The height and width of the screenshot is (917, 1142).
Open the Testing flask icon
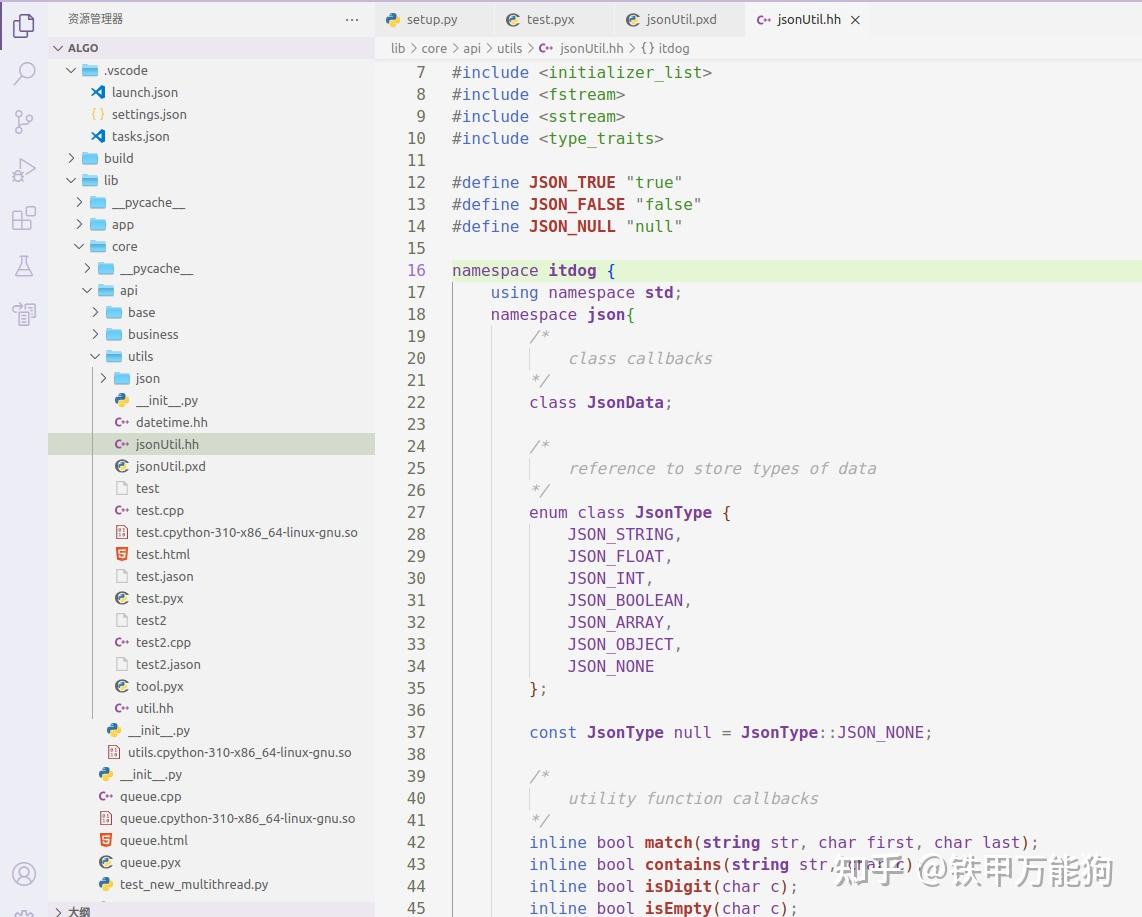23,266
